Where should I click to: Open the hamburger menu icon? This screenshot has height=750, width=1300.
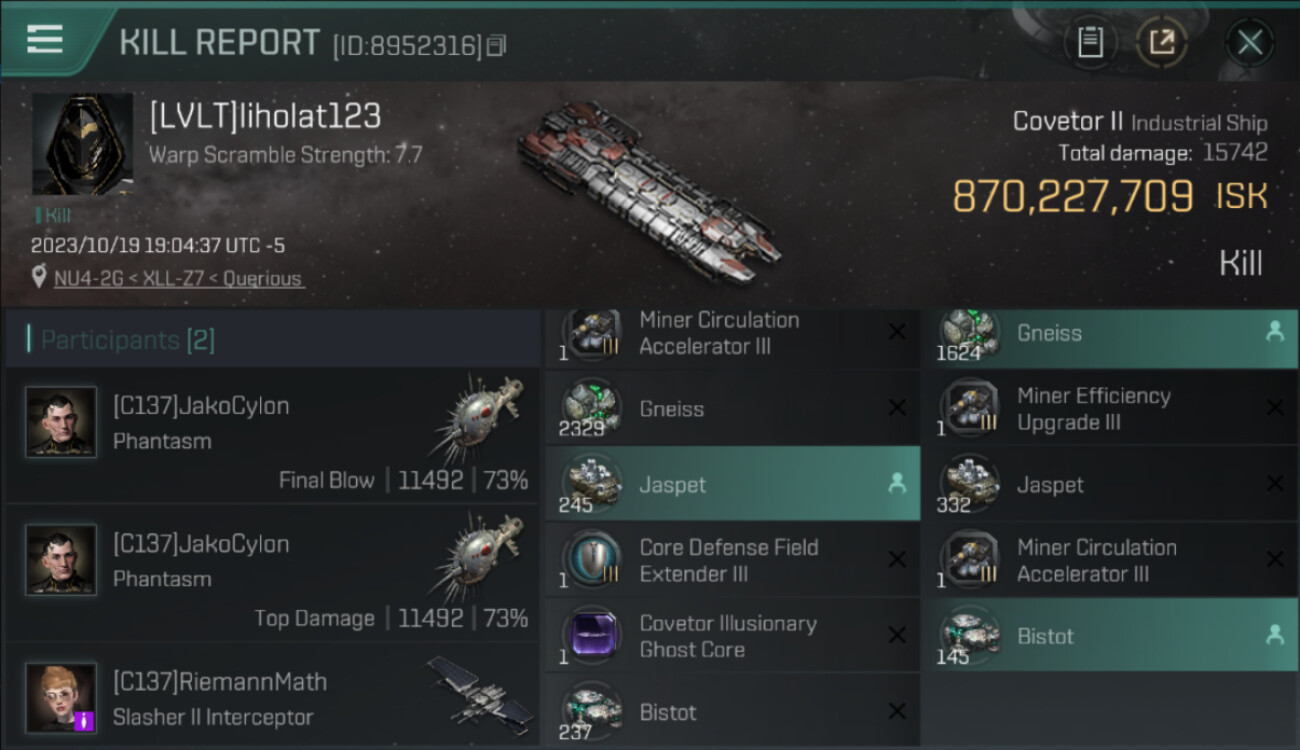point(45,39)
